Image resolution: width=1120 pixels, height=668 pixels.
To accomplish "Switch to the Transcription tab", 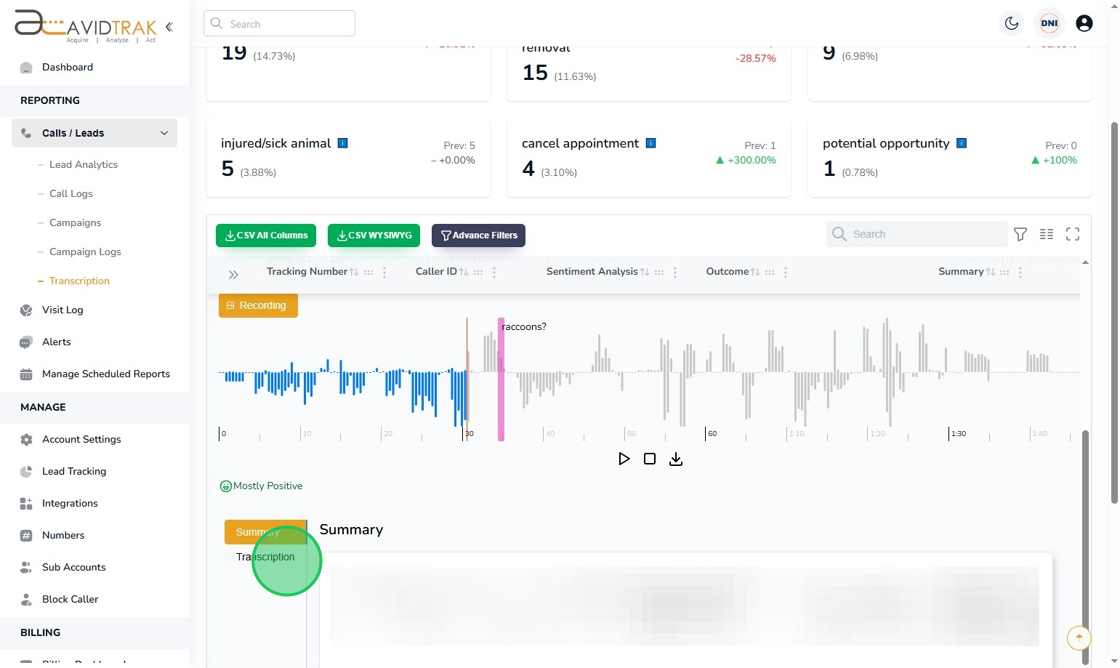I will point(265,557).
